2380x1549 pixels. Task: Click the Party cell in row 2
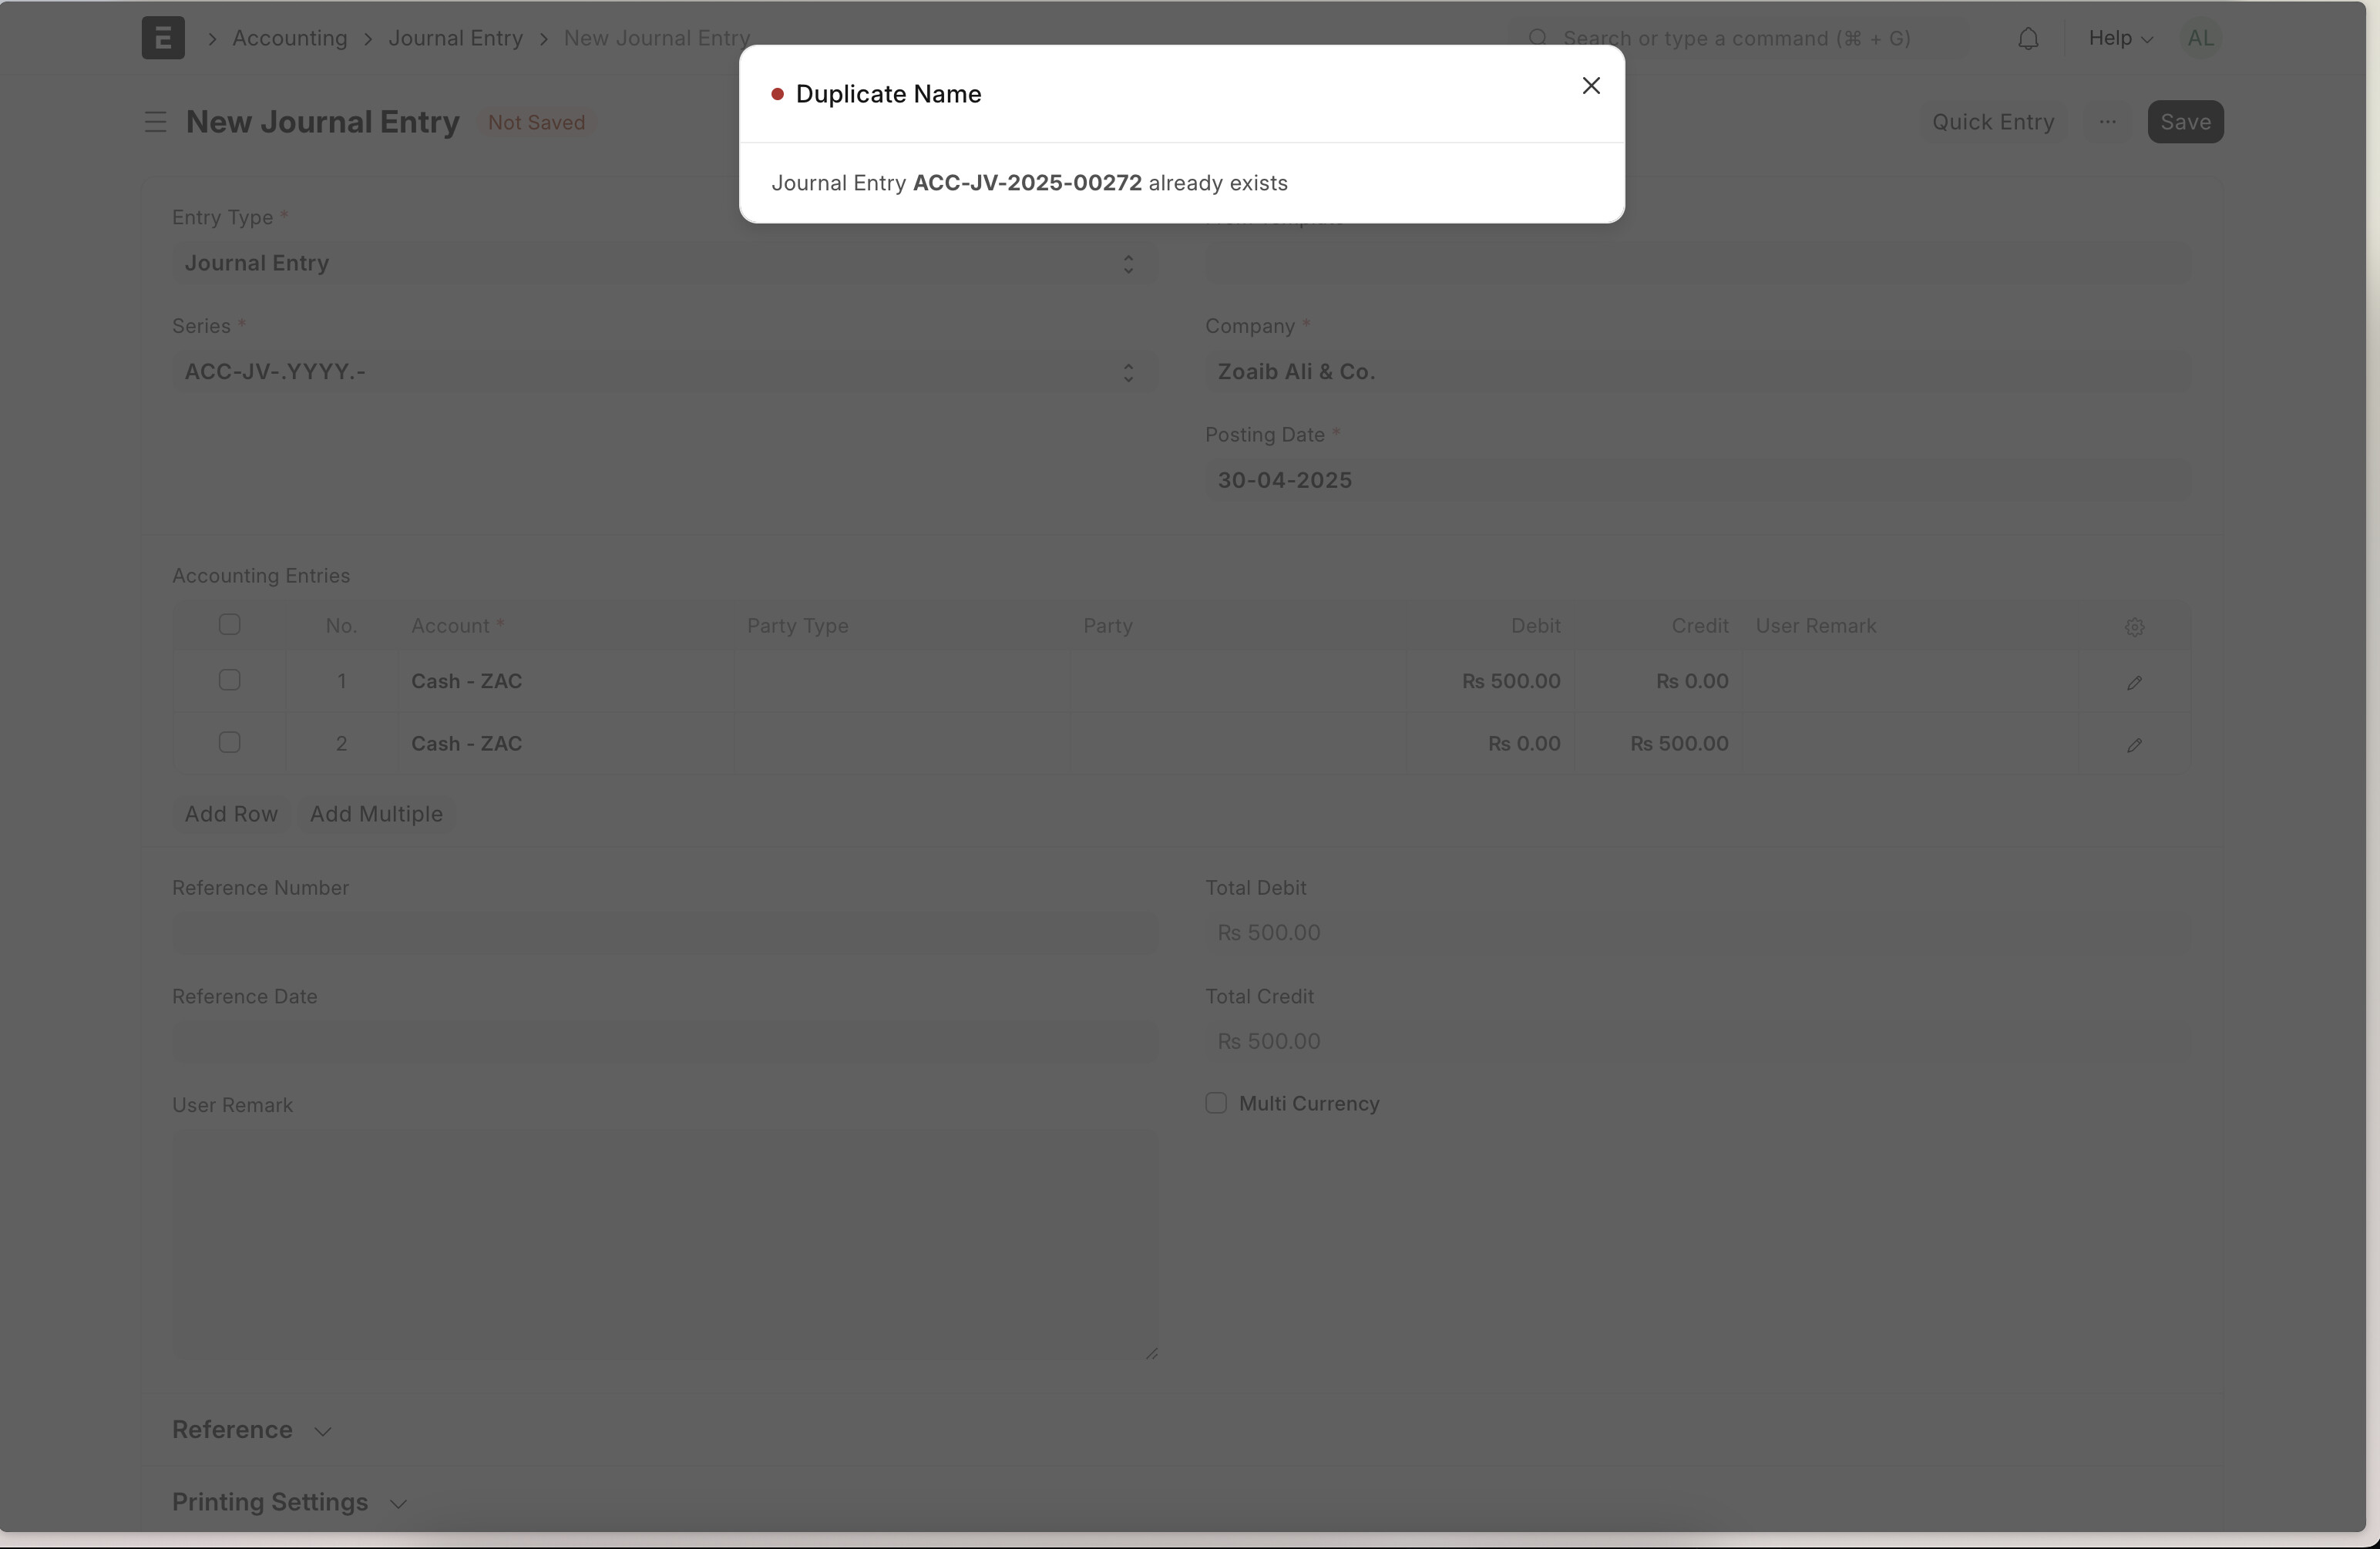pyautogui.click(x=1238, y=744)
